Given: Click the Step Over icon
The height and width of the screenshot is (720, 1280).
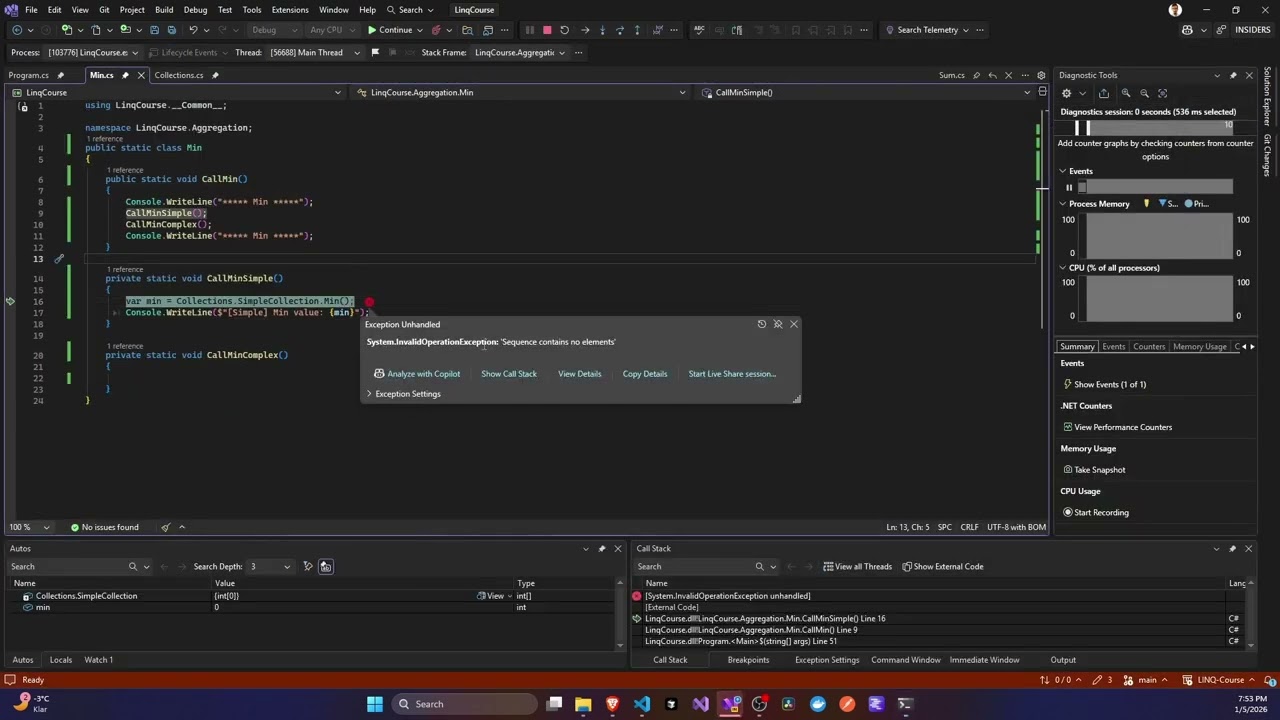Looking at the screenshot, I should click(619, 30).
